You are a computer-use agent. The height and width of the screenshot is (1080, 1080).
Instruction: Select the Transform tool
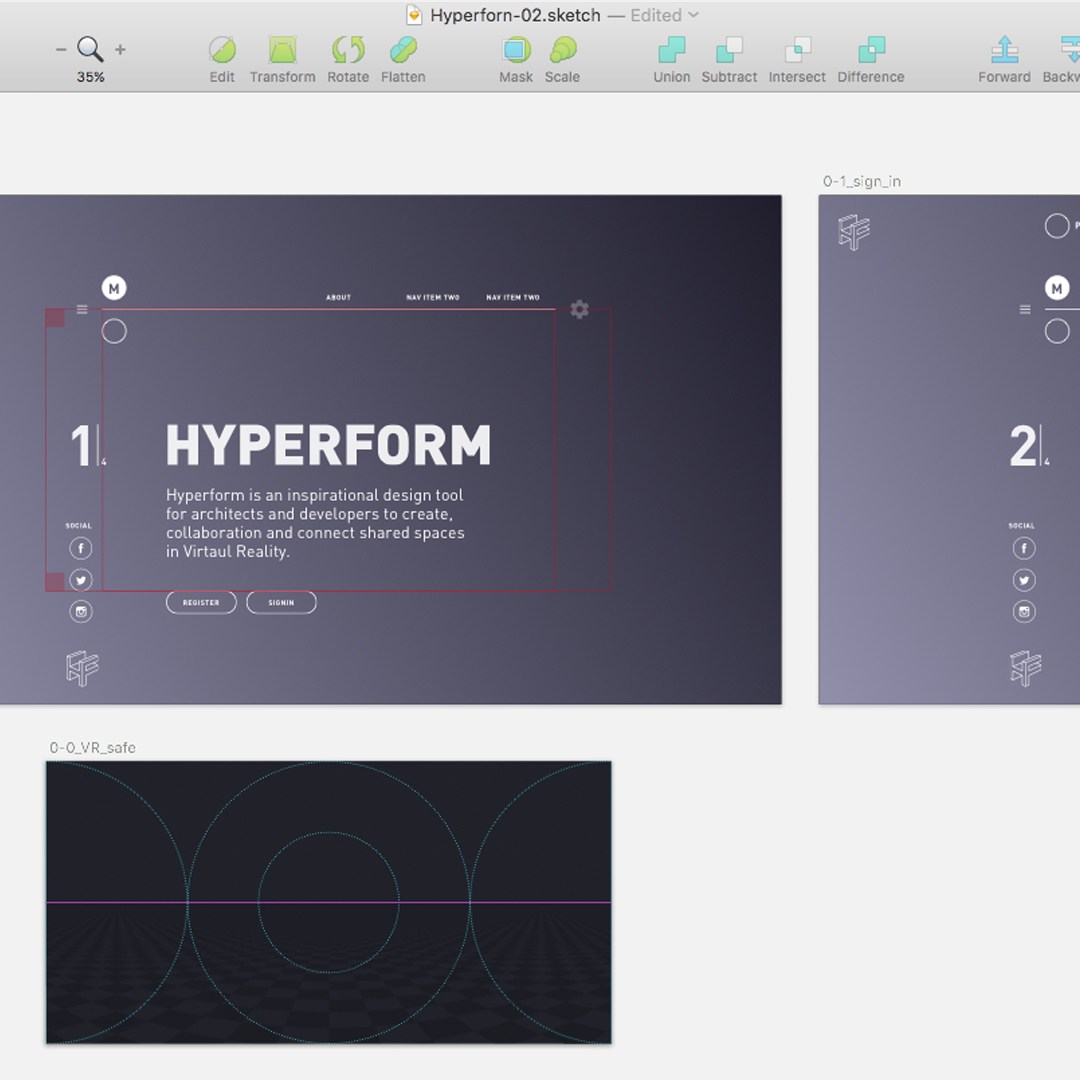[282, 50]
